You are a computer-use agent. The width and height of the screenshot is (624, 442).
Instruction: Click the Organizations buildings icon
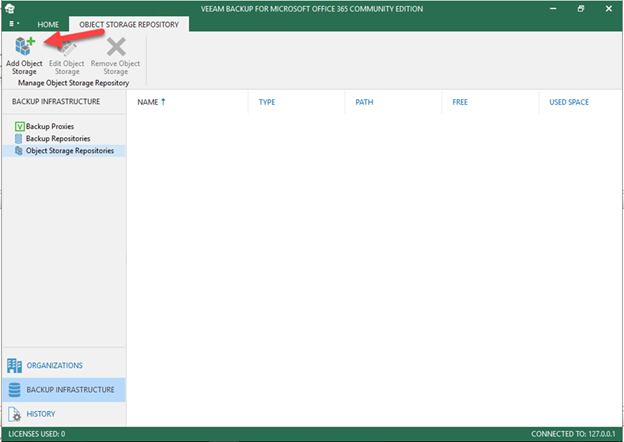[x=14, y=366]
